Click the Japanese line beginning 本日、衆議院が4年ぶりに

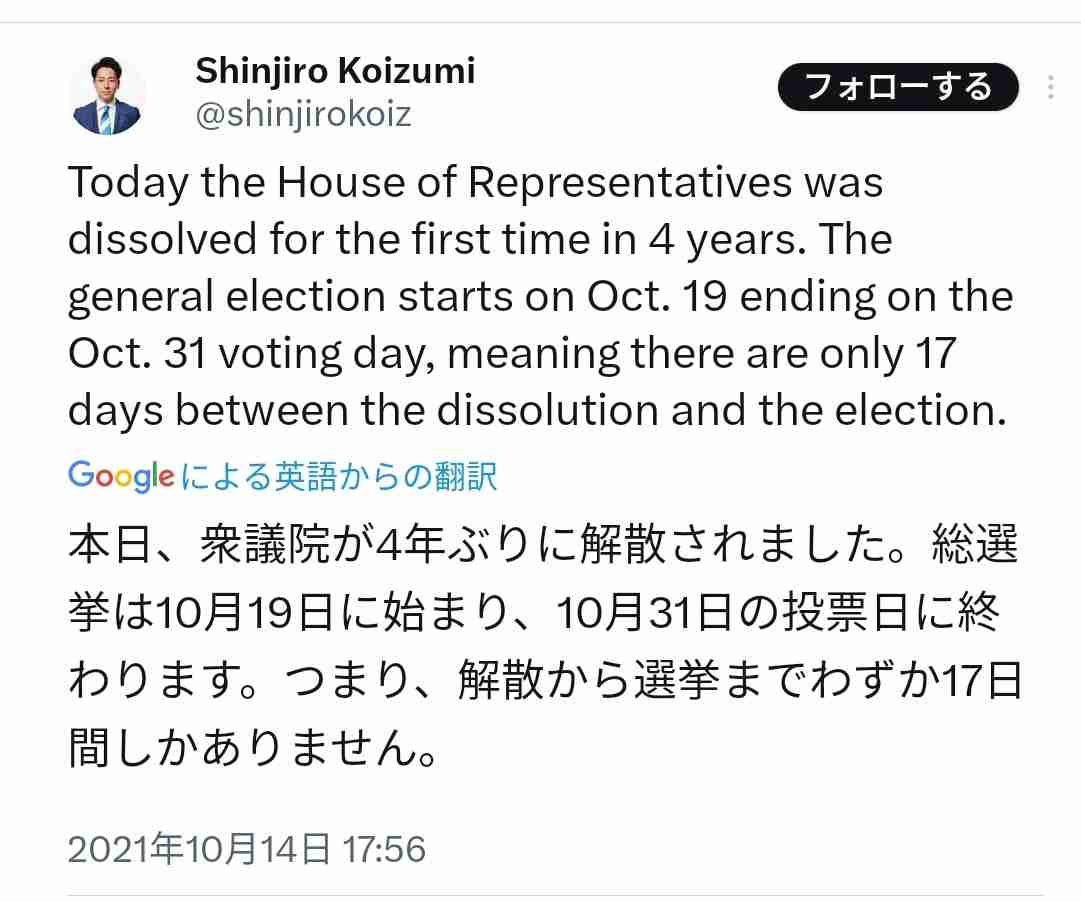pyautogui.click(x=543, y=545)
